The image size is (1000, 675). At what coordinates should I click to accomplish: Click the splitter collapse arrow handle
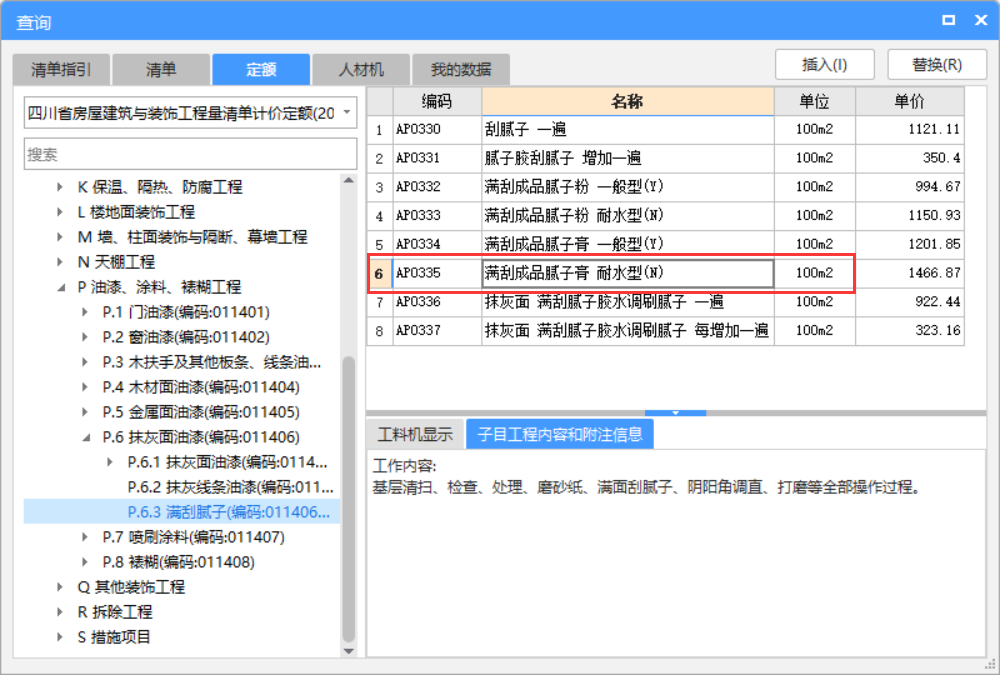click(675, 413)
